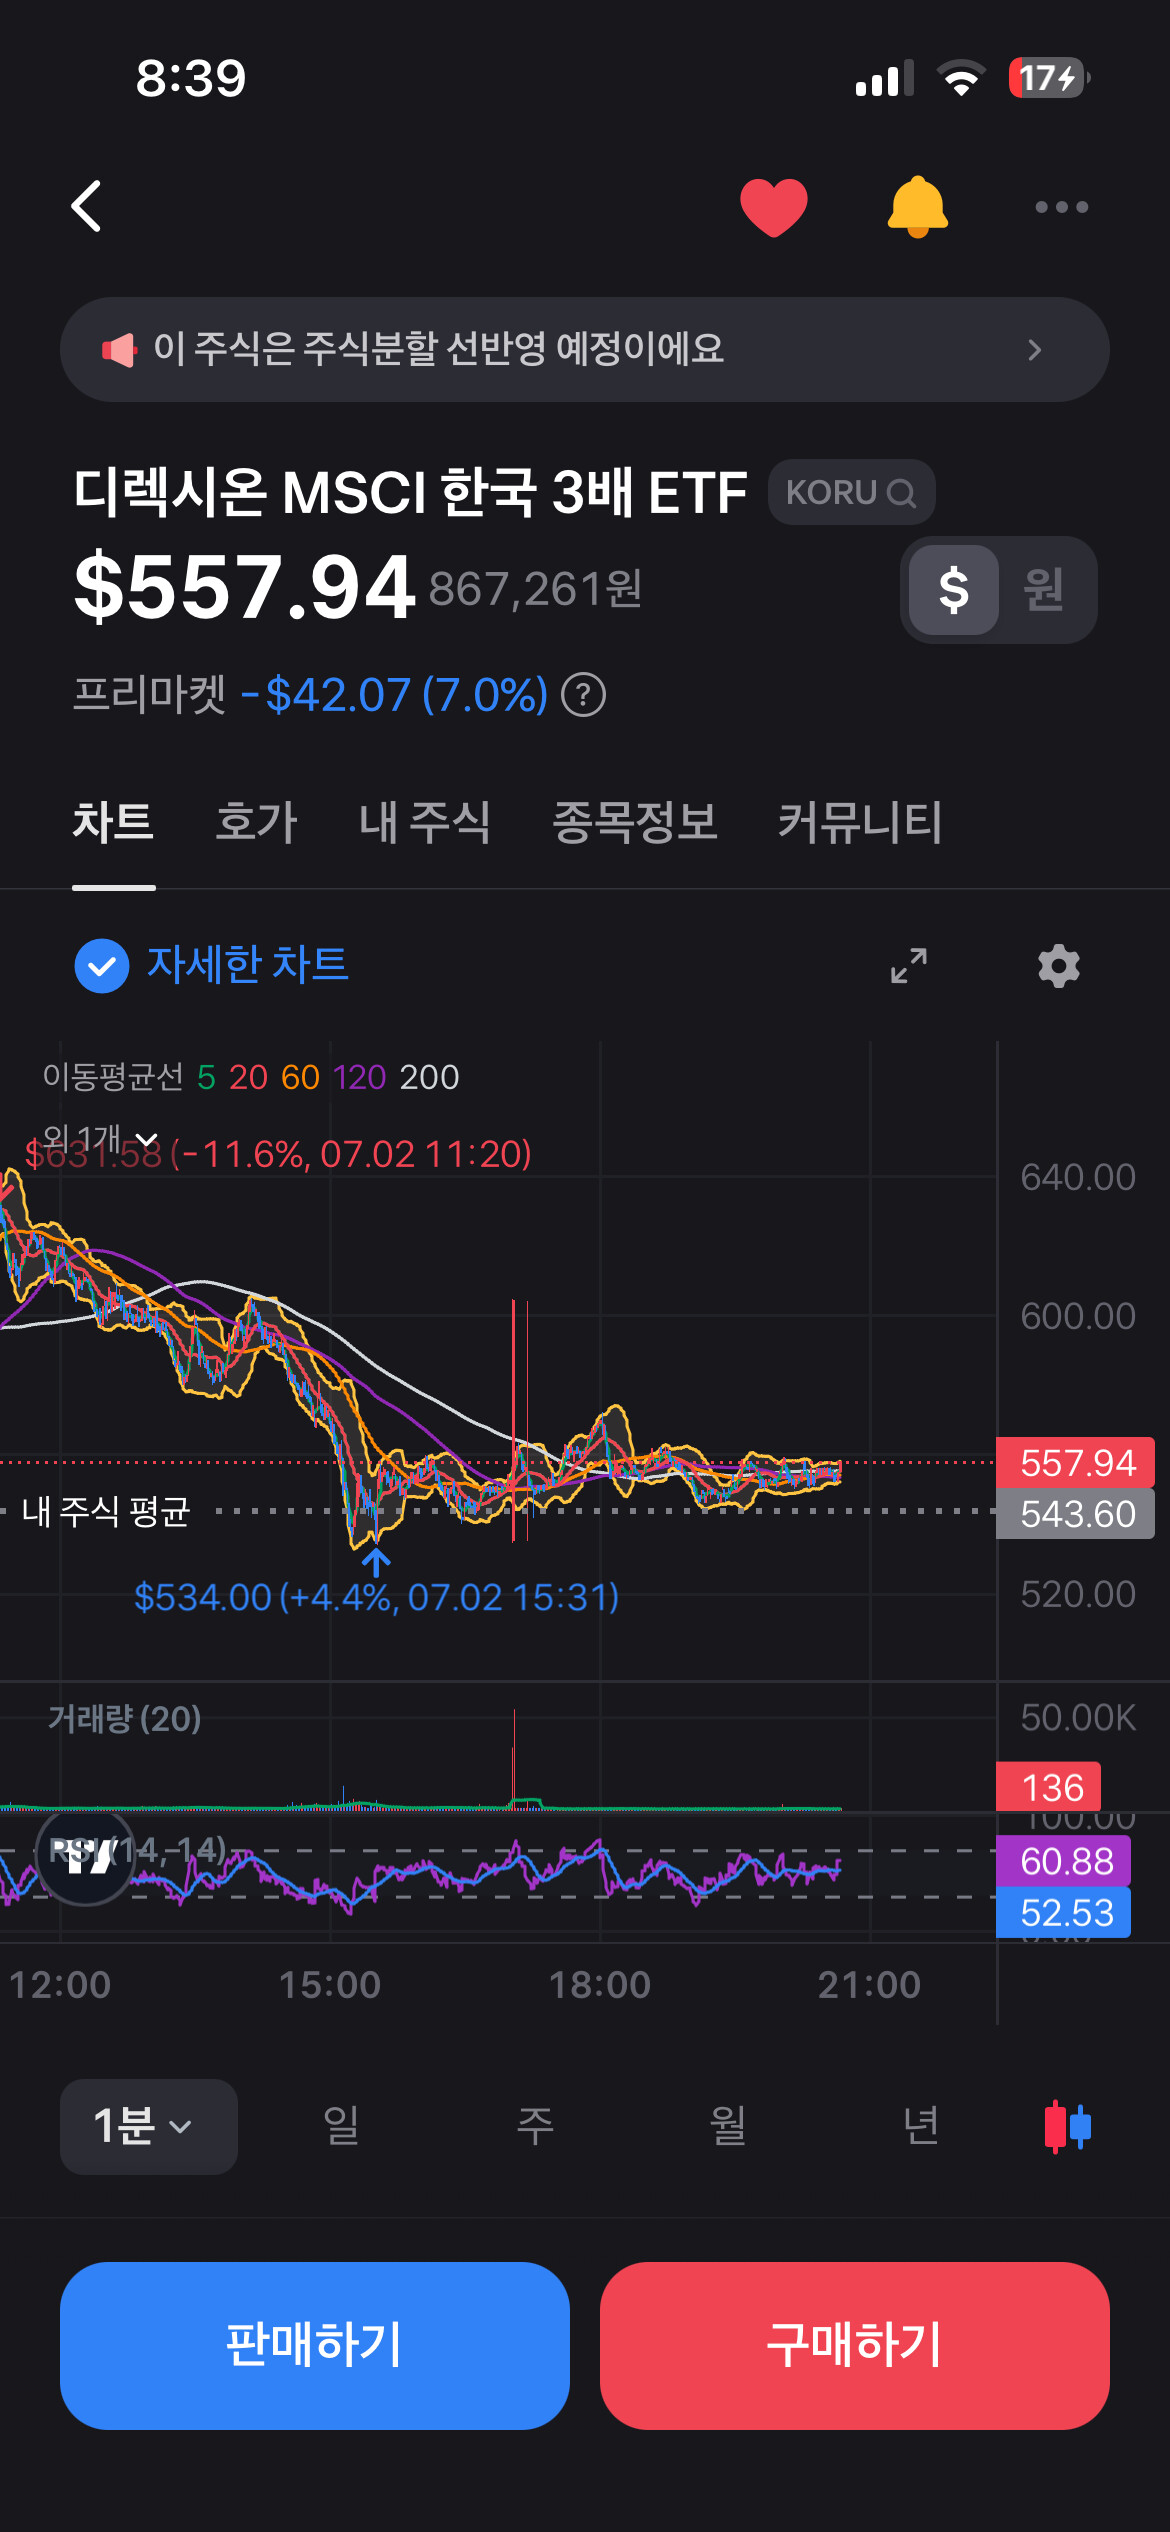Select the 차트 tab
Viewport: 1170px width, 2532px height.
click(x=113, y=822)
